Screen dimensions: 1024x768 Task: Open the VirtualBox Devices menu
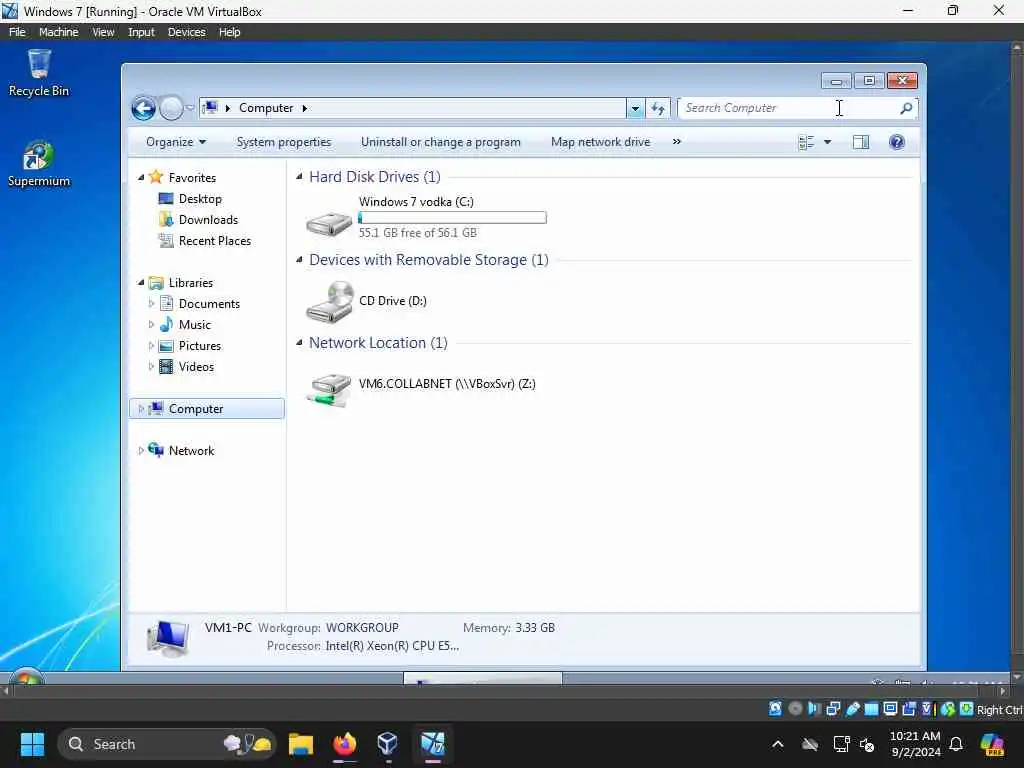coord(186,32)
